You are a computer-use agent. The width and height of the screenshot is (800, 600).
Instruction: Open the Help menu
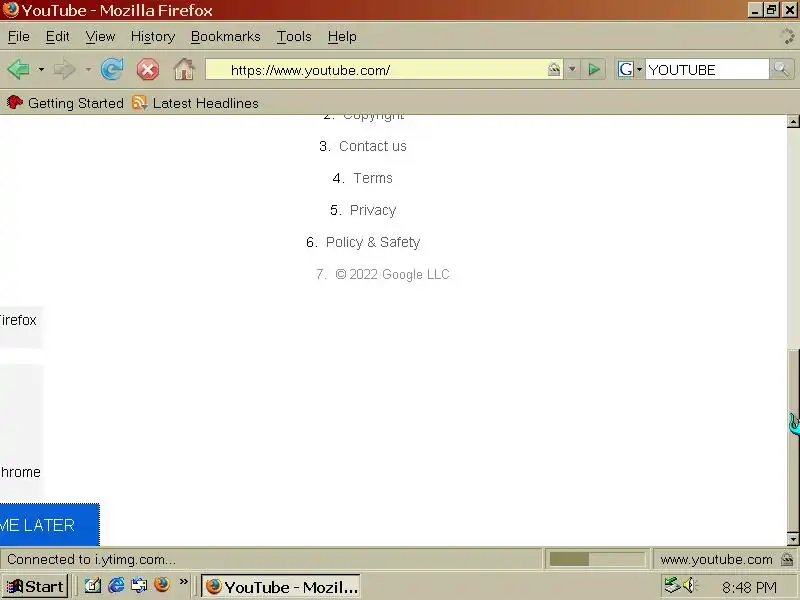coord(342,37)
